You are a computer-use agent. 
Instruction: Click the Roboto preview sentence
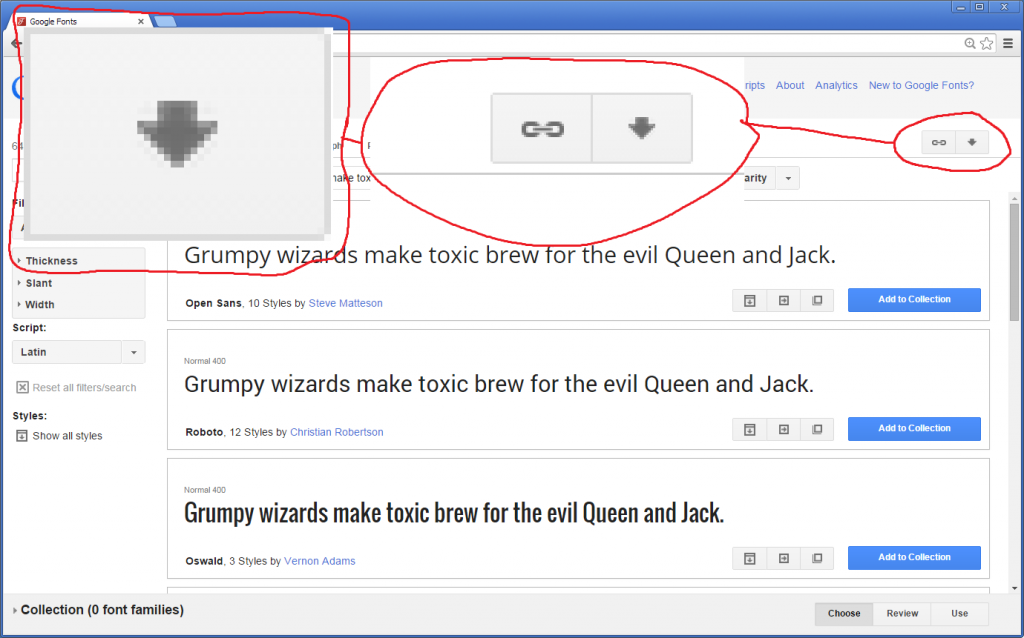tap(499, 384)
